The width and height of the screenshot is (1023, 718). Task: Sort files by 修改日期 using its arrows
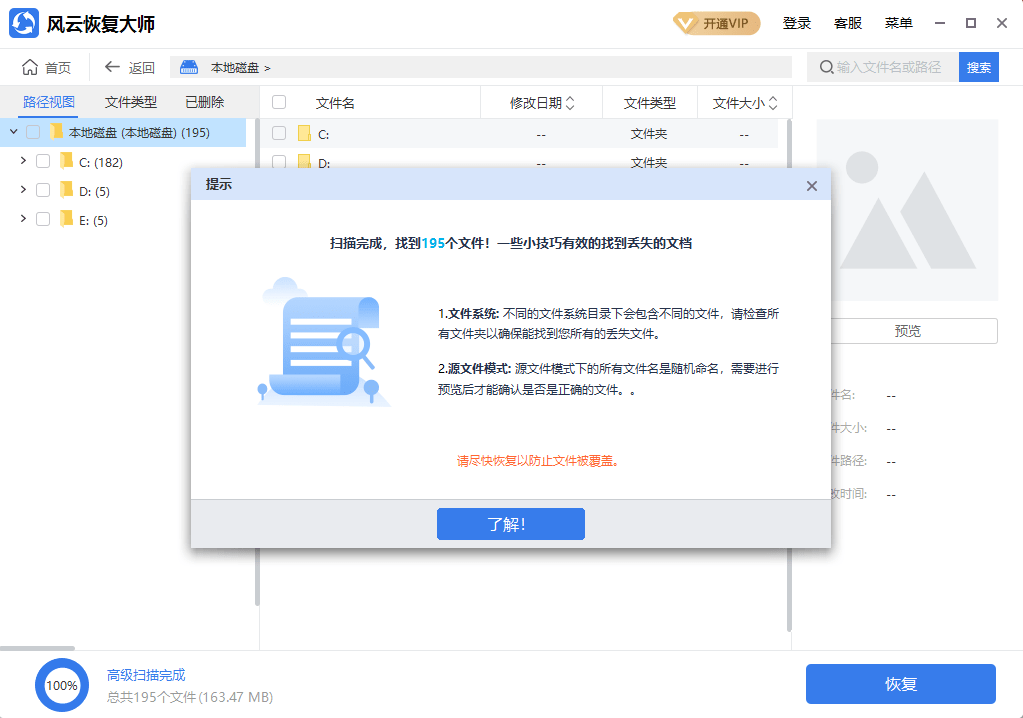pos(568,102)
